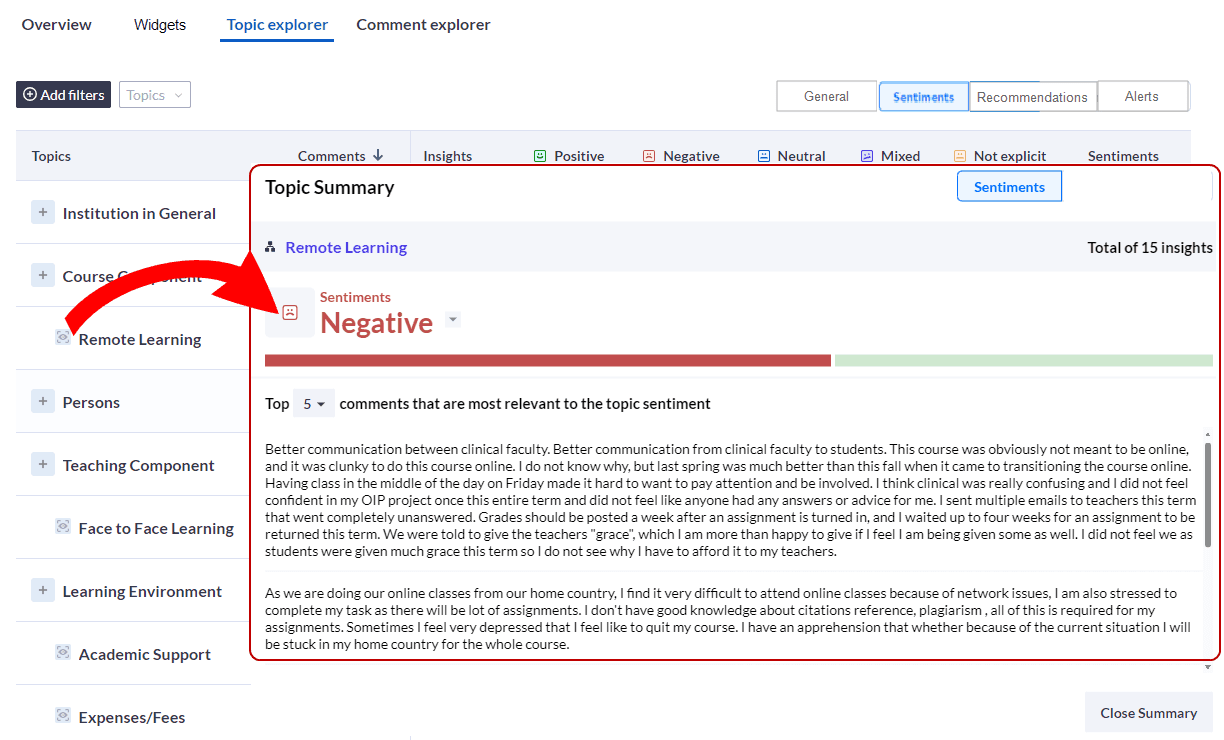Click the red Negative sentiment face icon

click(x=650, y=156)
